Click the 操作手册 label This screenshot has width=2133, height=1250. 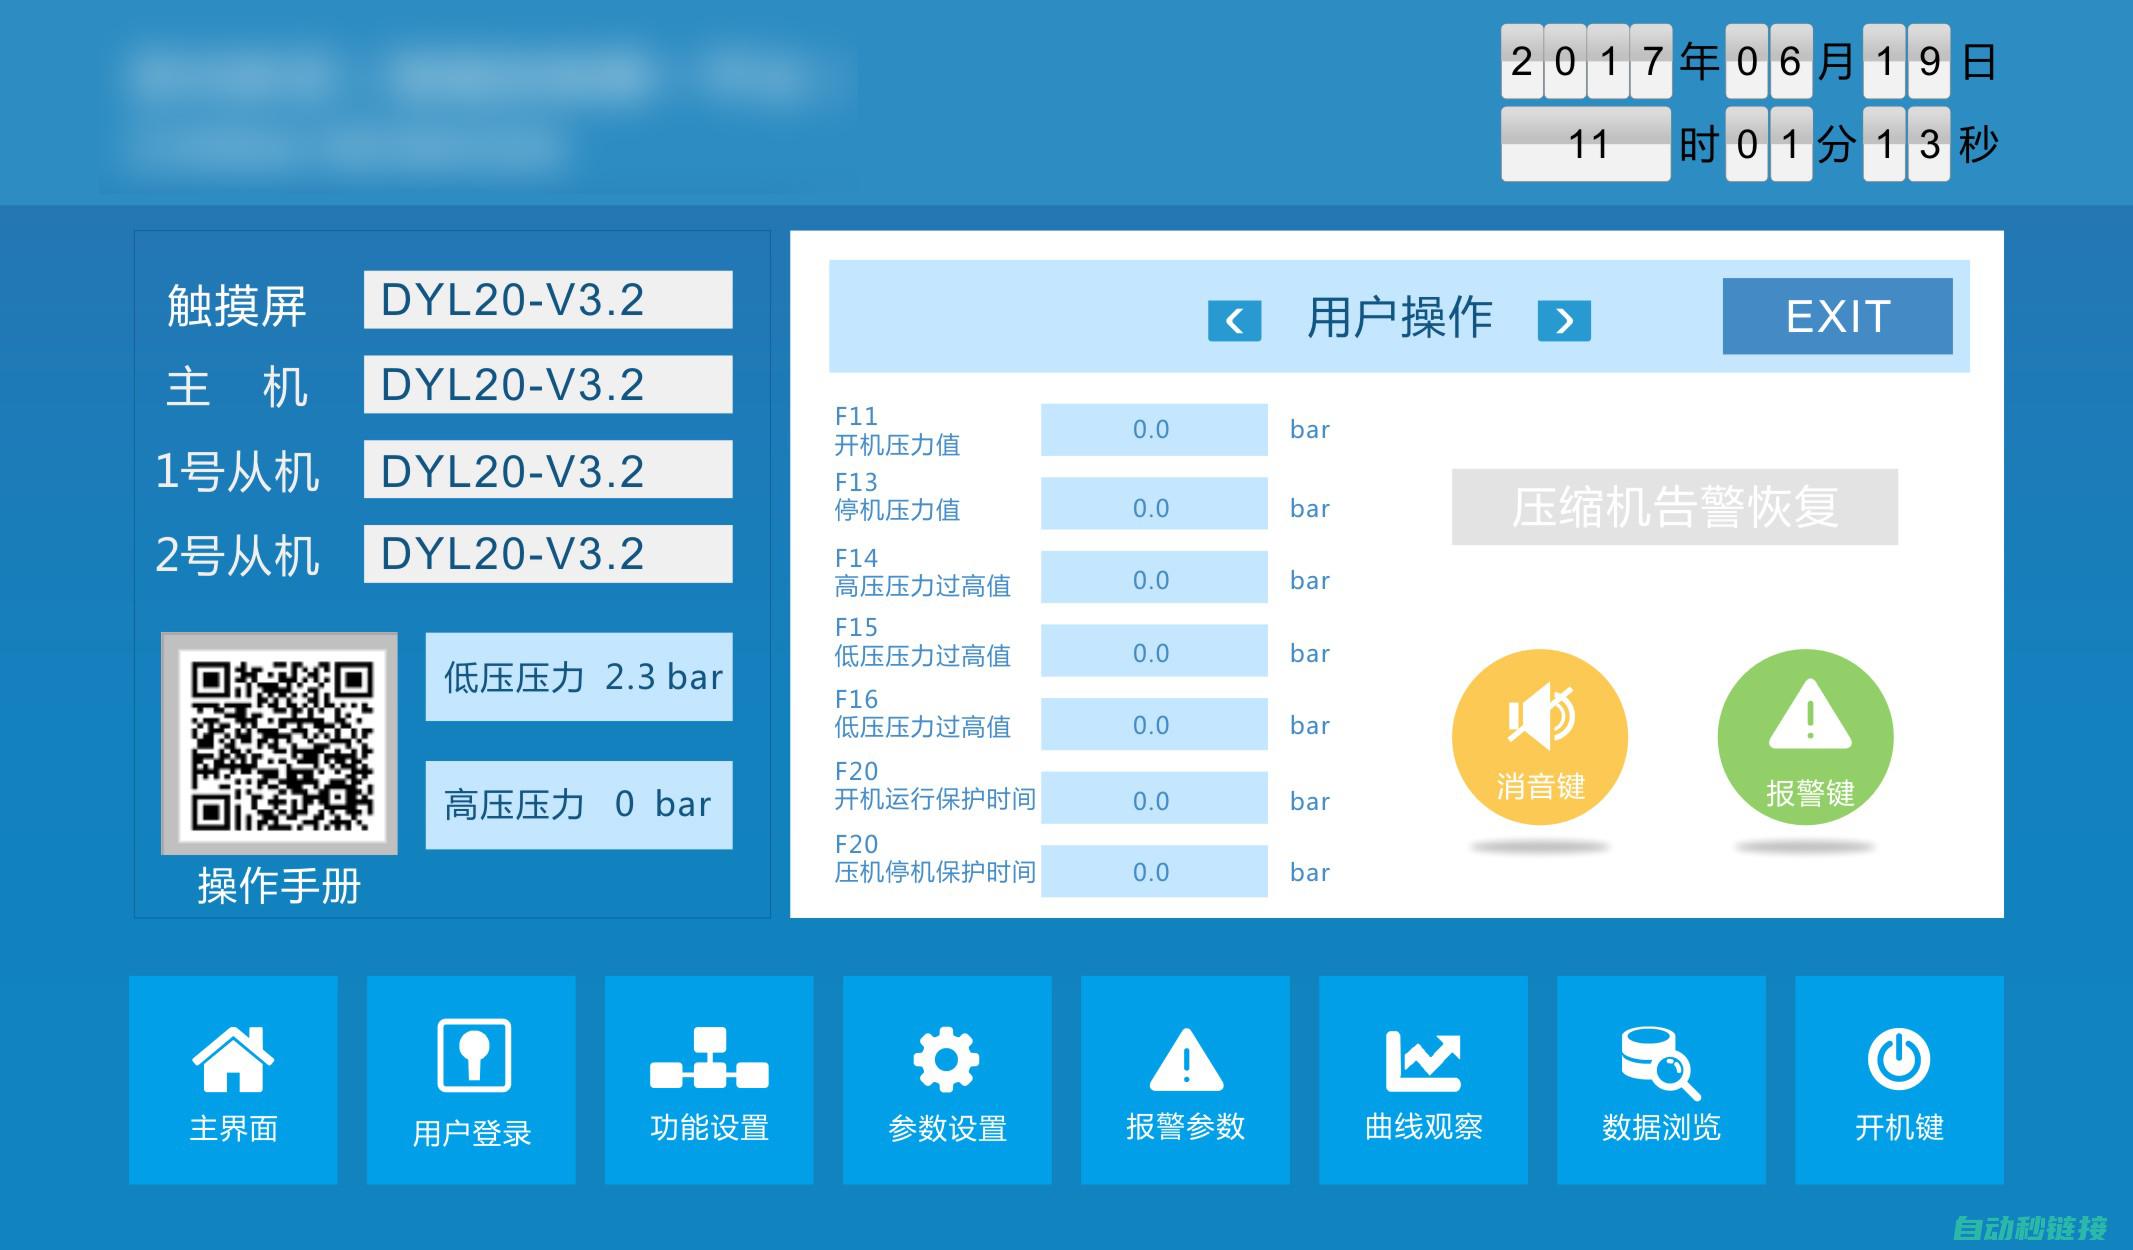coord(279,886)
